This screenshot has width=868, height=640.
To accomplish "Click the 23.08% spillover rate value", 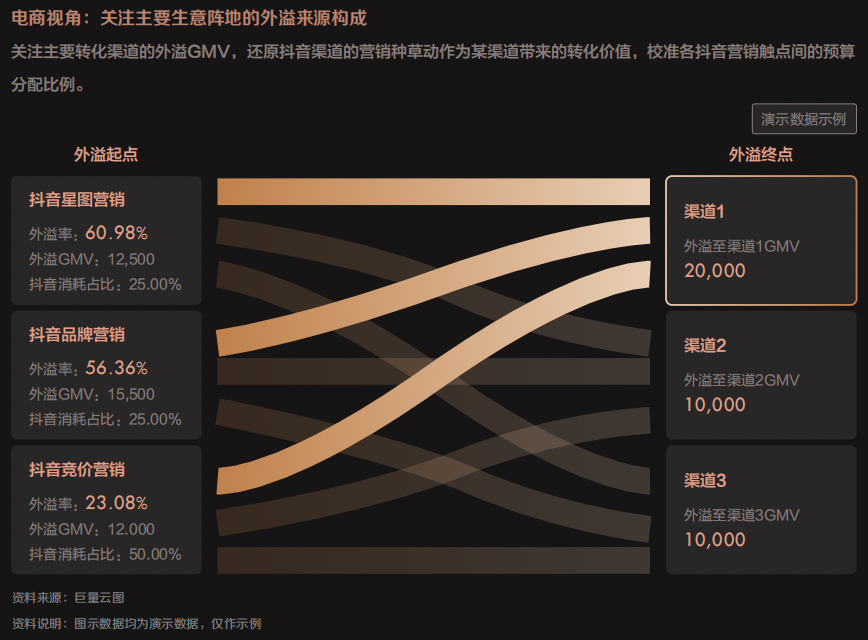I will 116,503.
